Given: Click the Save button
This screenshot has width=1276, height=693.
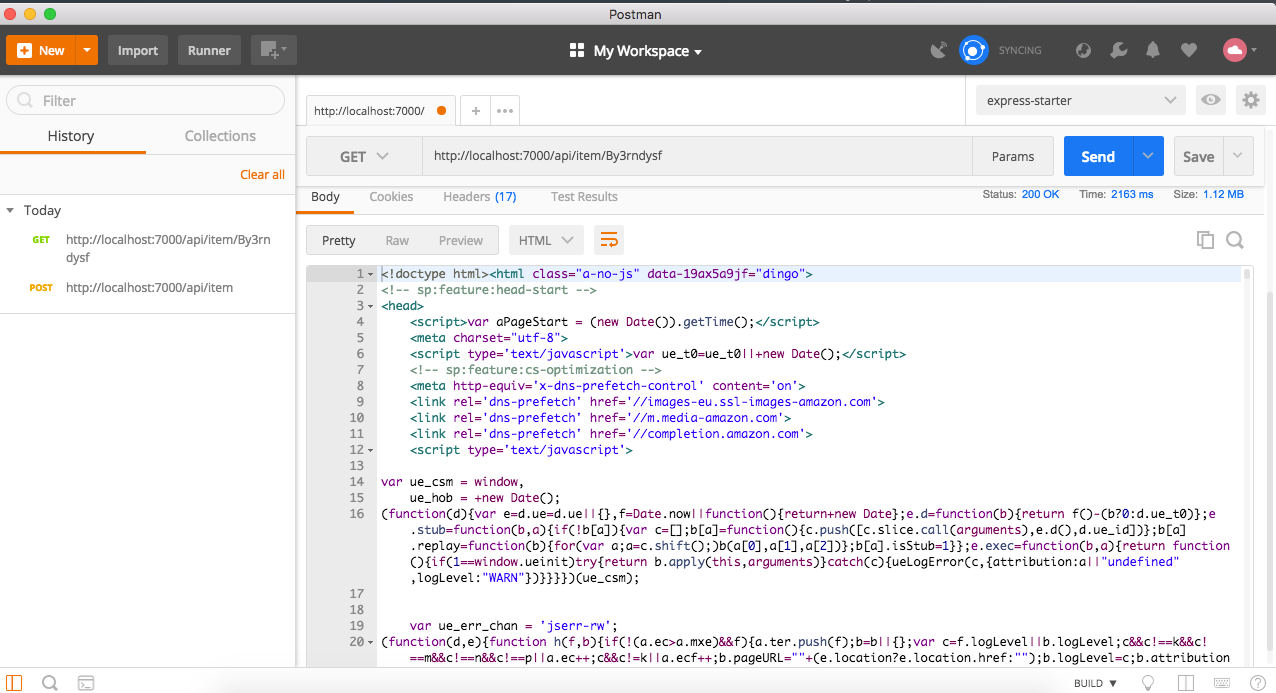Looking at the screenshot, I should [x=1198, y=156].
